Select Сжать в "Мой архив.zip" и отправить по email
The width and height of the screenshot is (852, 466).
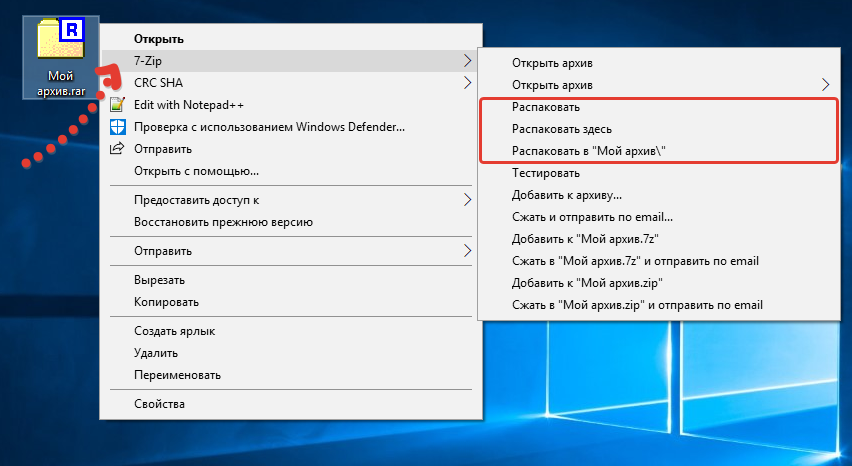659,305
